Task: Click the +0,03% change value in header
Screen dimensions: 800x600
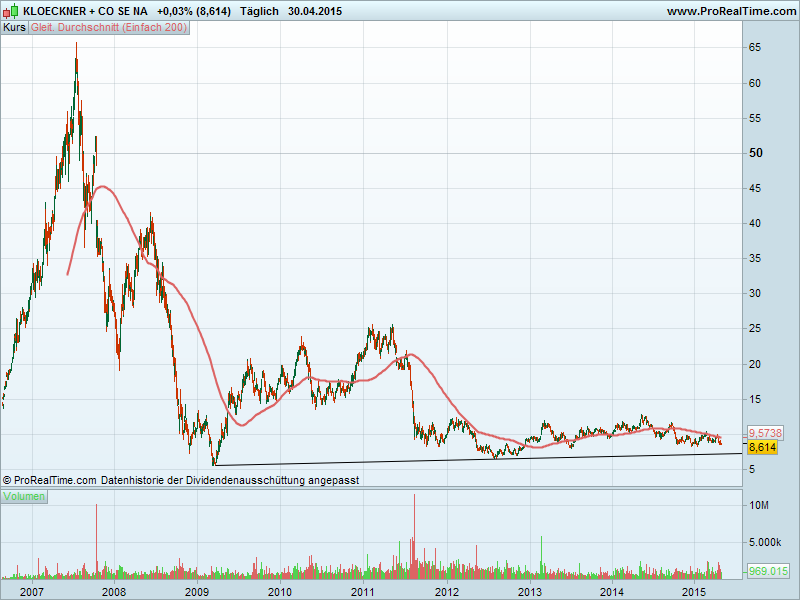Action: coord(178,11)
